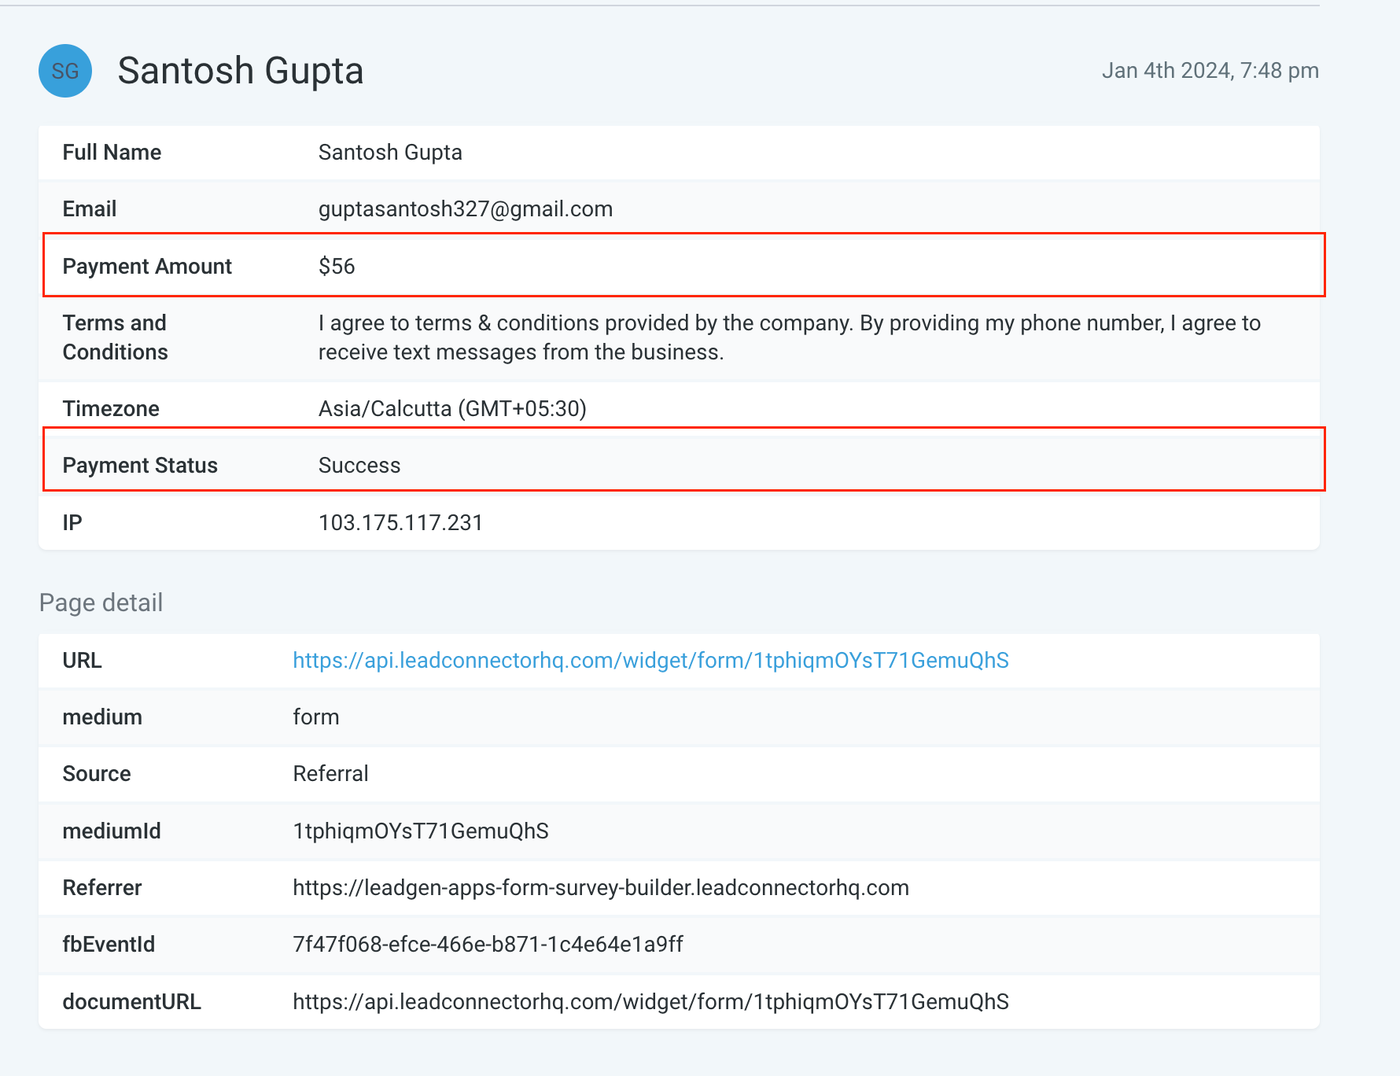Click the Referrer field label

point(102,888)
